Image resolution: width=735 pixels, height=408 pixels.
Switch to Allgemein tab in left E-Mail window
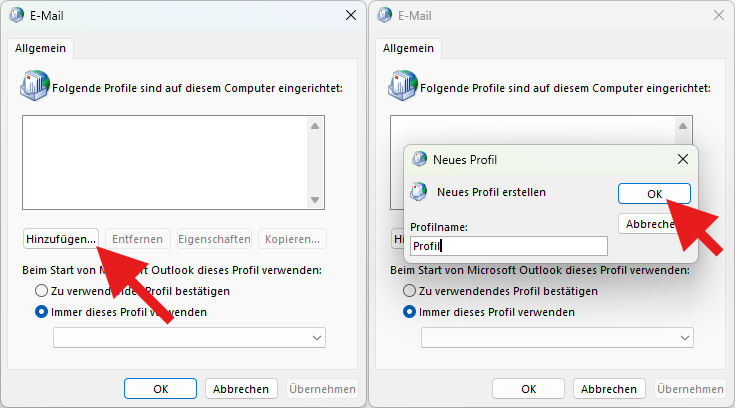point(39,48)
